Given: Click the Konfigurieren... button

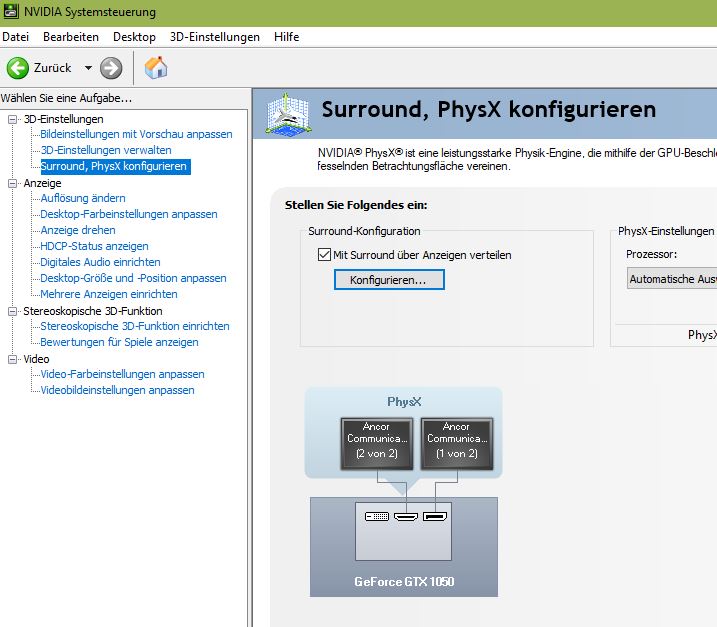Looking at the screenshot, I should click(x=389, y=279).
